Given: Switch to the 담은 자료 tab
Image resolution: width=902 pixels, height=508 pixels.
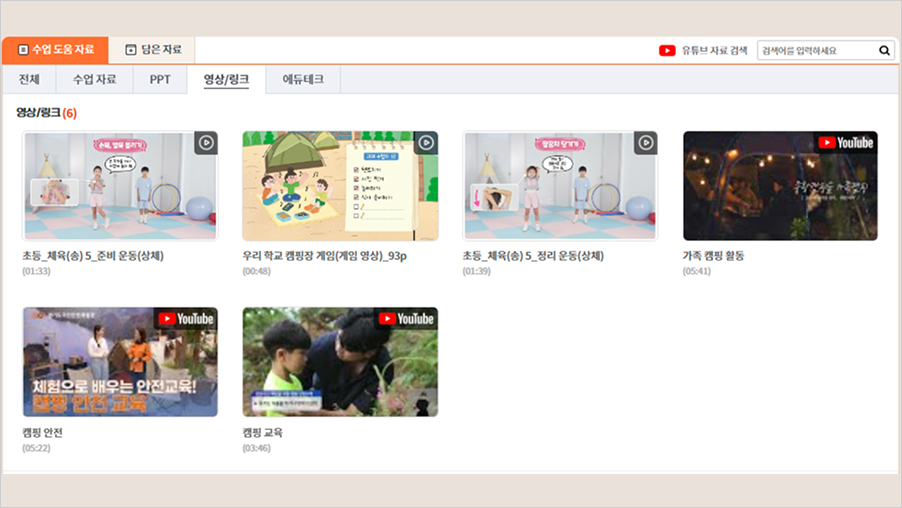Looking at the screenshot, I should pos(152,50).
